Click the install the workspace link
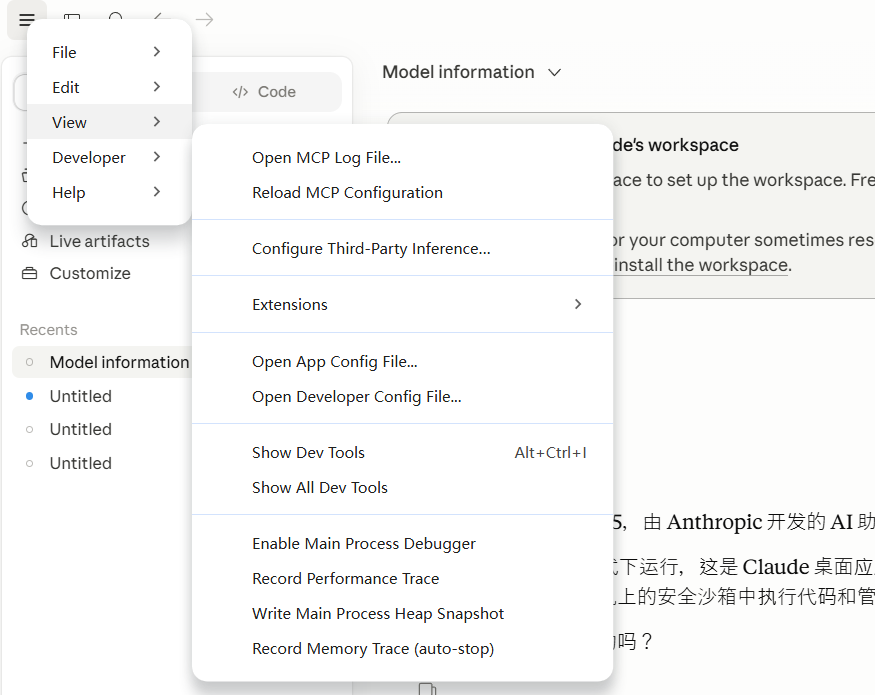875x695 pixels. 701,265
